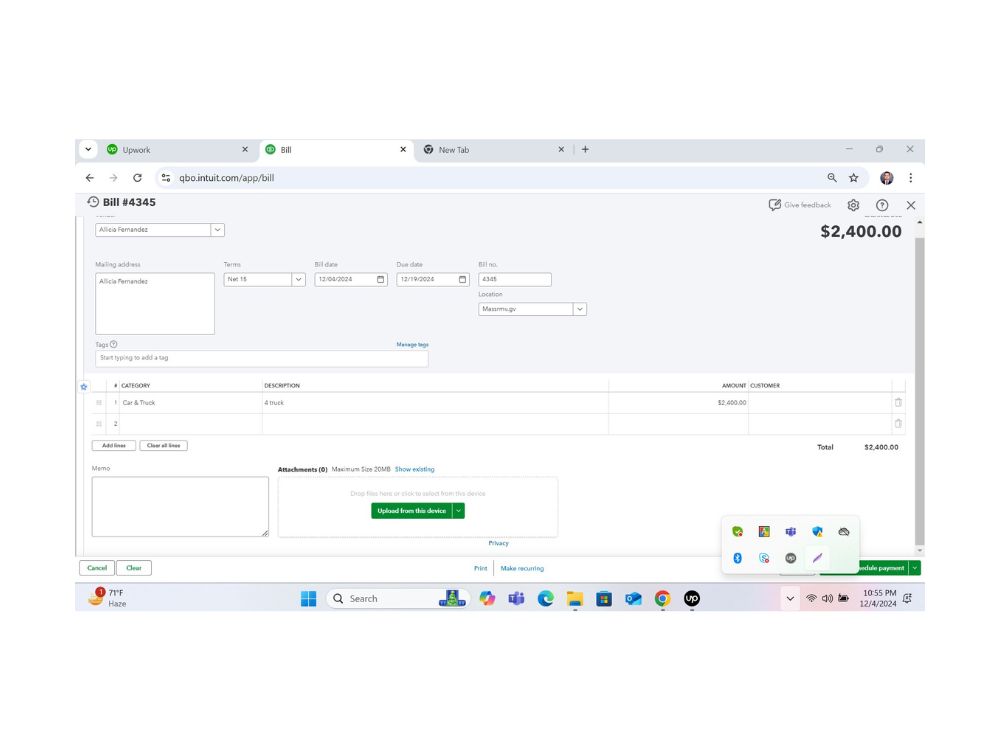Viewport: 1000px width, 750px height.
Task: Open the Bill date calendar picker
Action: pyautogui.click(x=381, y=279)
